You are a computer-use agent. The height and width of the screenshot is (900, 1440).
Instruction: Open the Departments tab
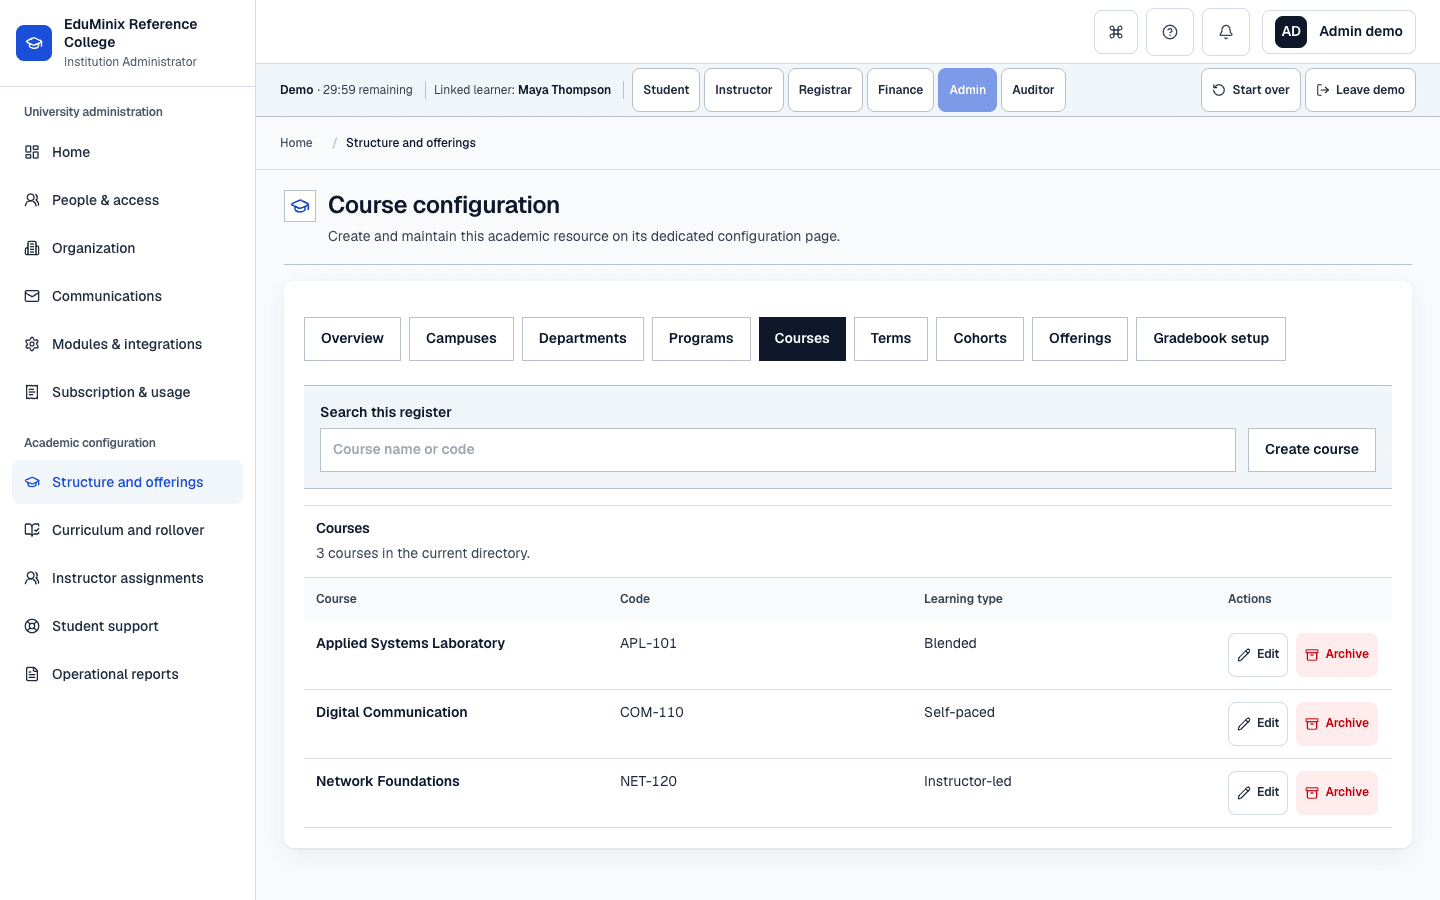(x=583, y=339)
